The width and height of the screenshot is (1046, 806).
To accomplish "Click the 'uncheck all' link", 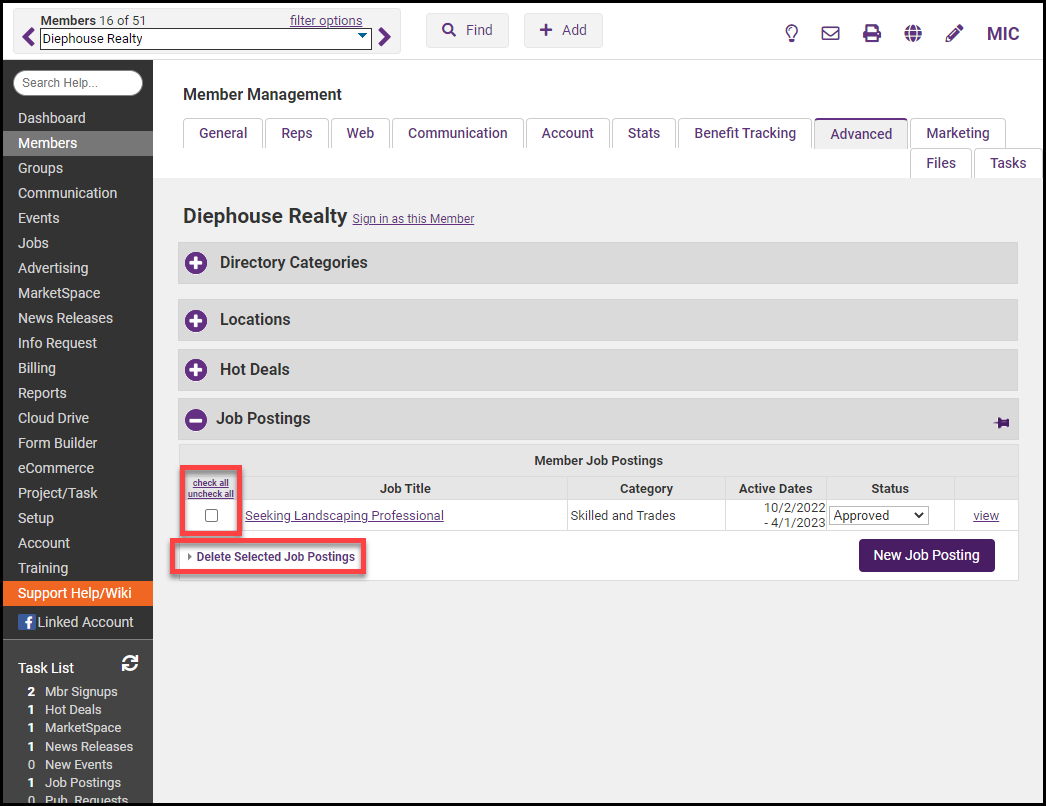I will tap(211, 494).
